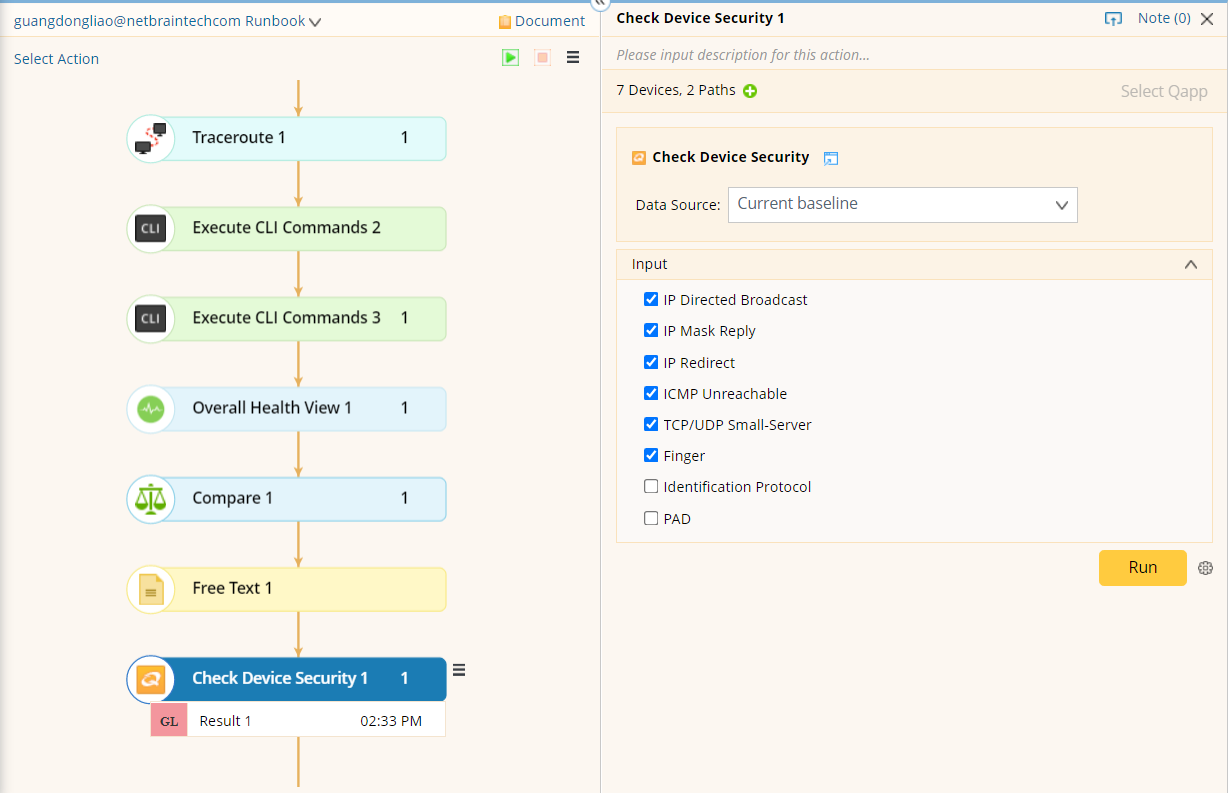Viewport: 1229px width, 793px height.
Task: Select the Overall Health View heartbeat icon
Action: (x=150, y=408)
